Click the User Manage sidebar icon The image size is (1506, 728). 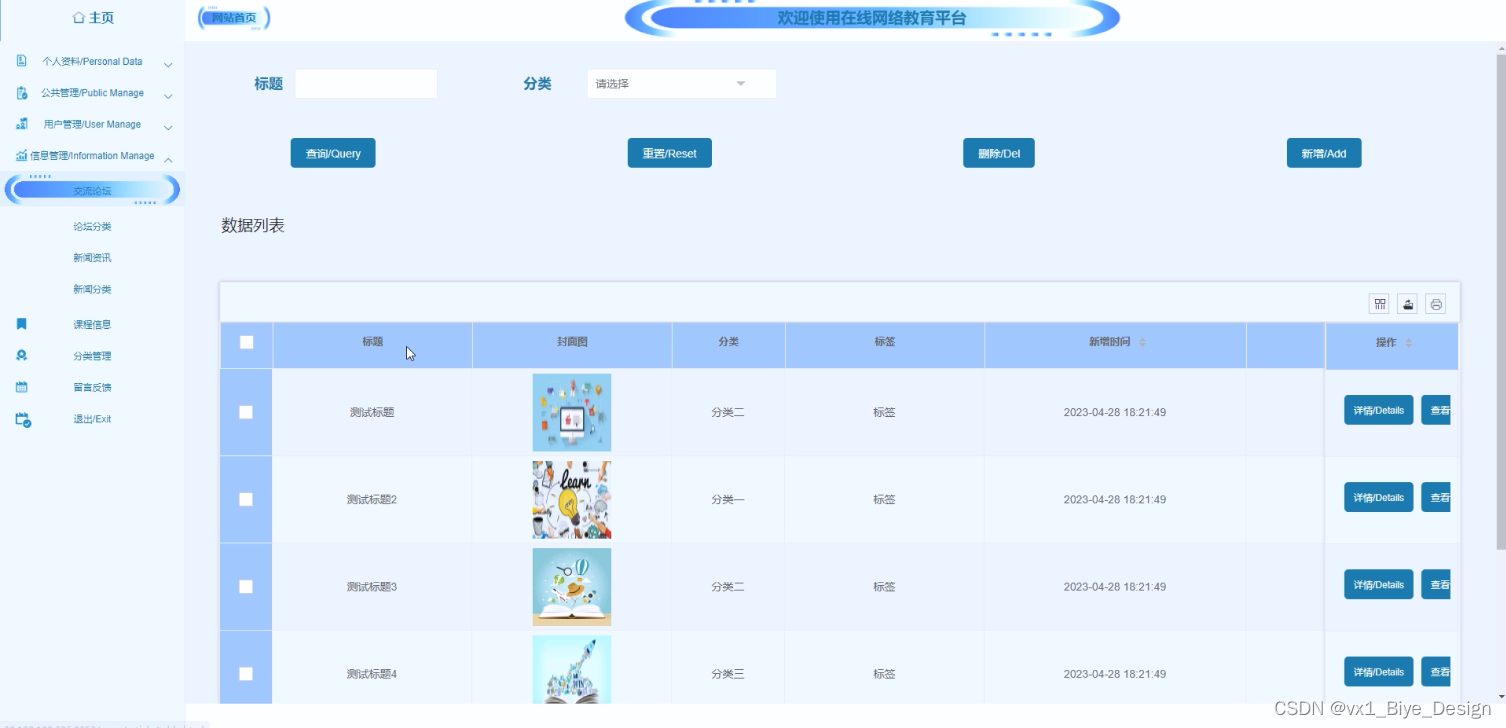click(x=21, y=124)
